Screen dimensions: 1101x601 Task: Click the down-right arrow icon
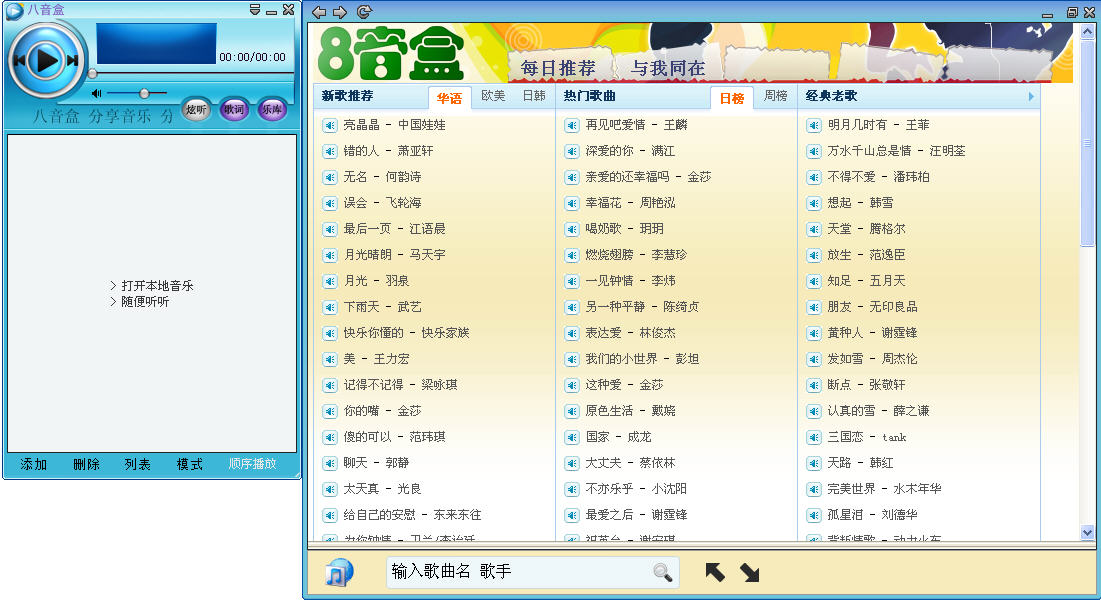749,573
